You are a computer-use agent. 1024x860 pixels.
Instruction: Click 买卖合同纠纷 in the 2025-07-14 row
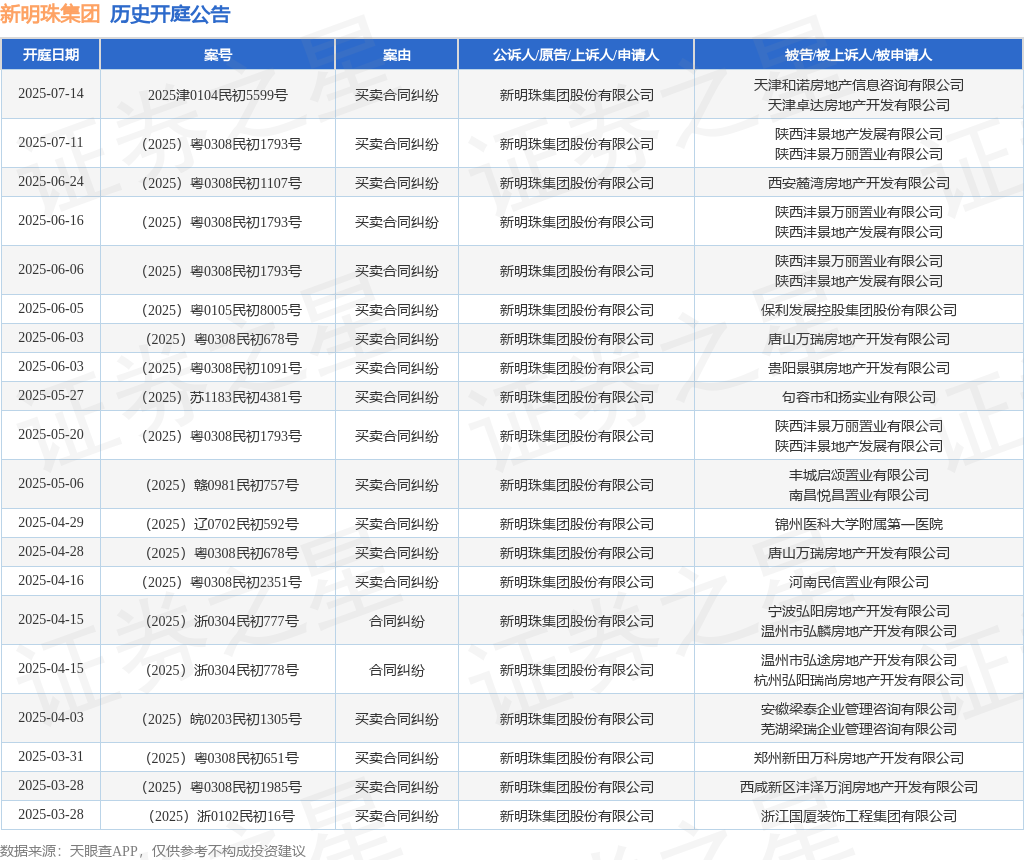(x=396, y=95)
